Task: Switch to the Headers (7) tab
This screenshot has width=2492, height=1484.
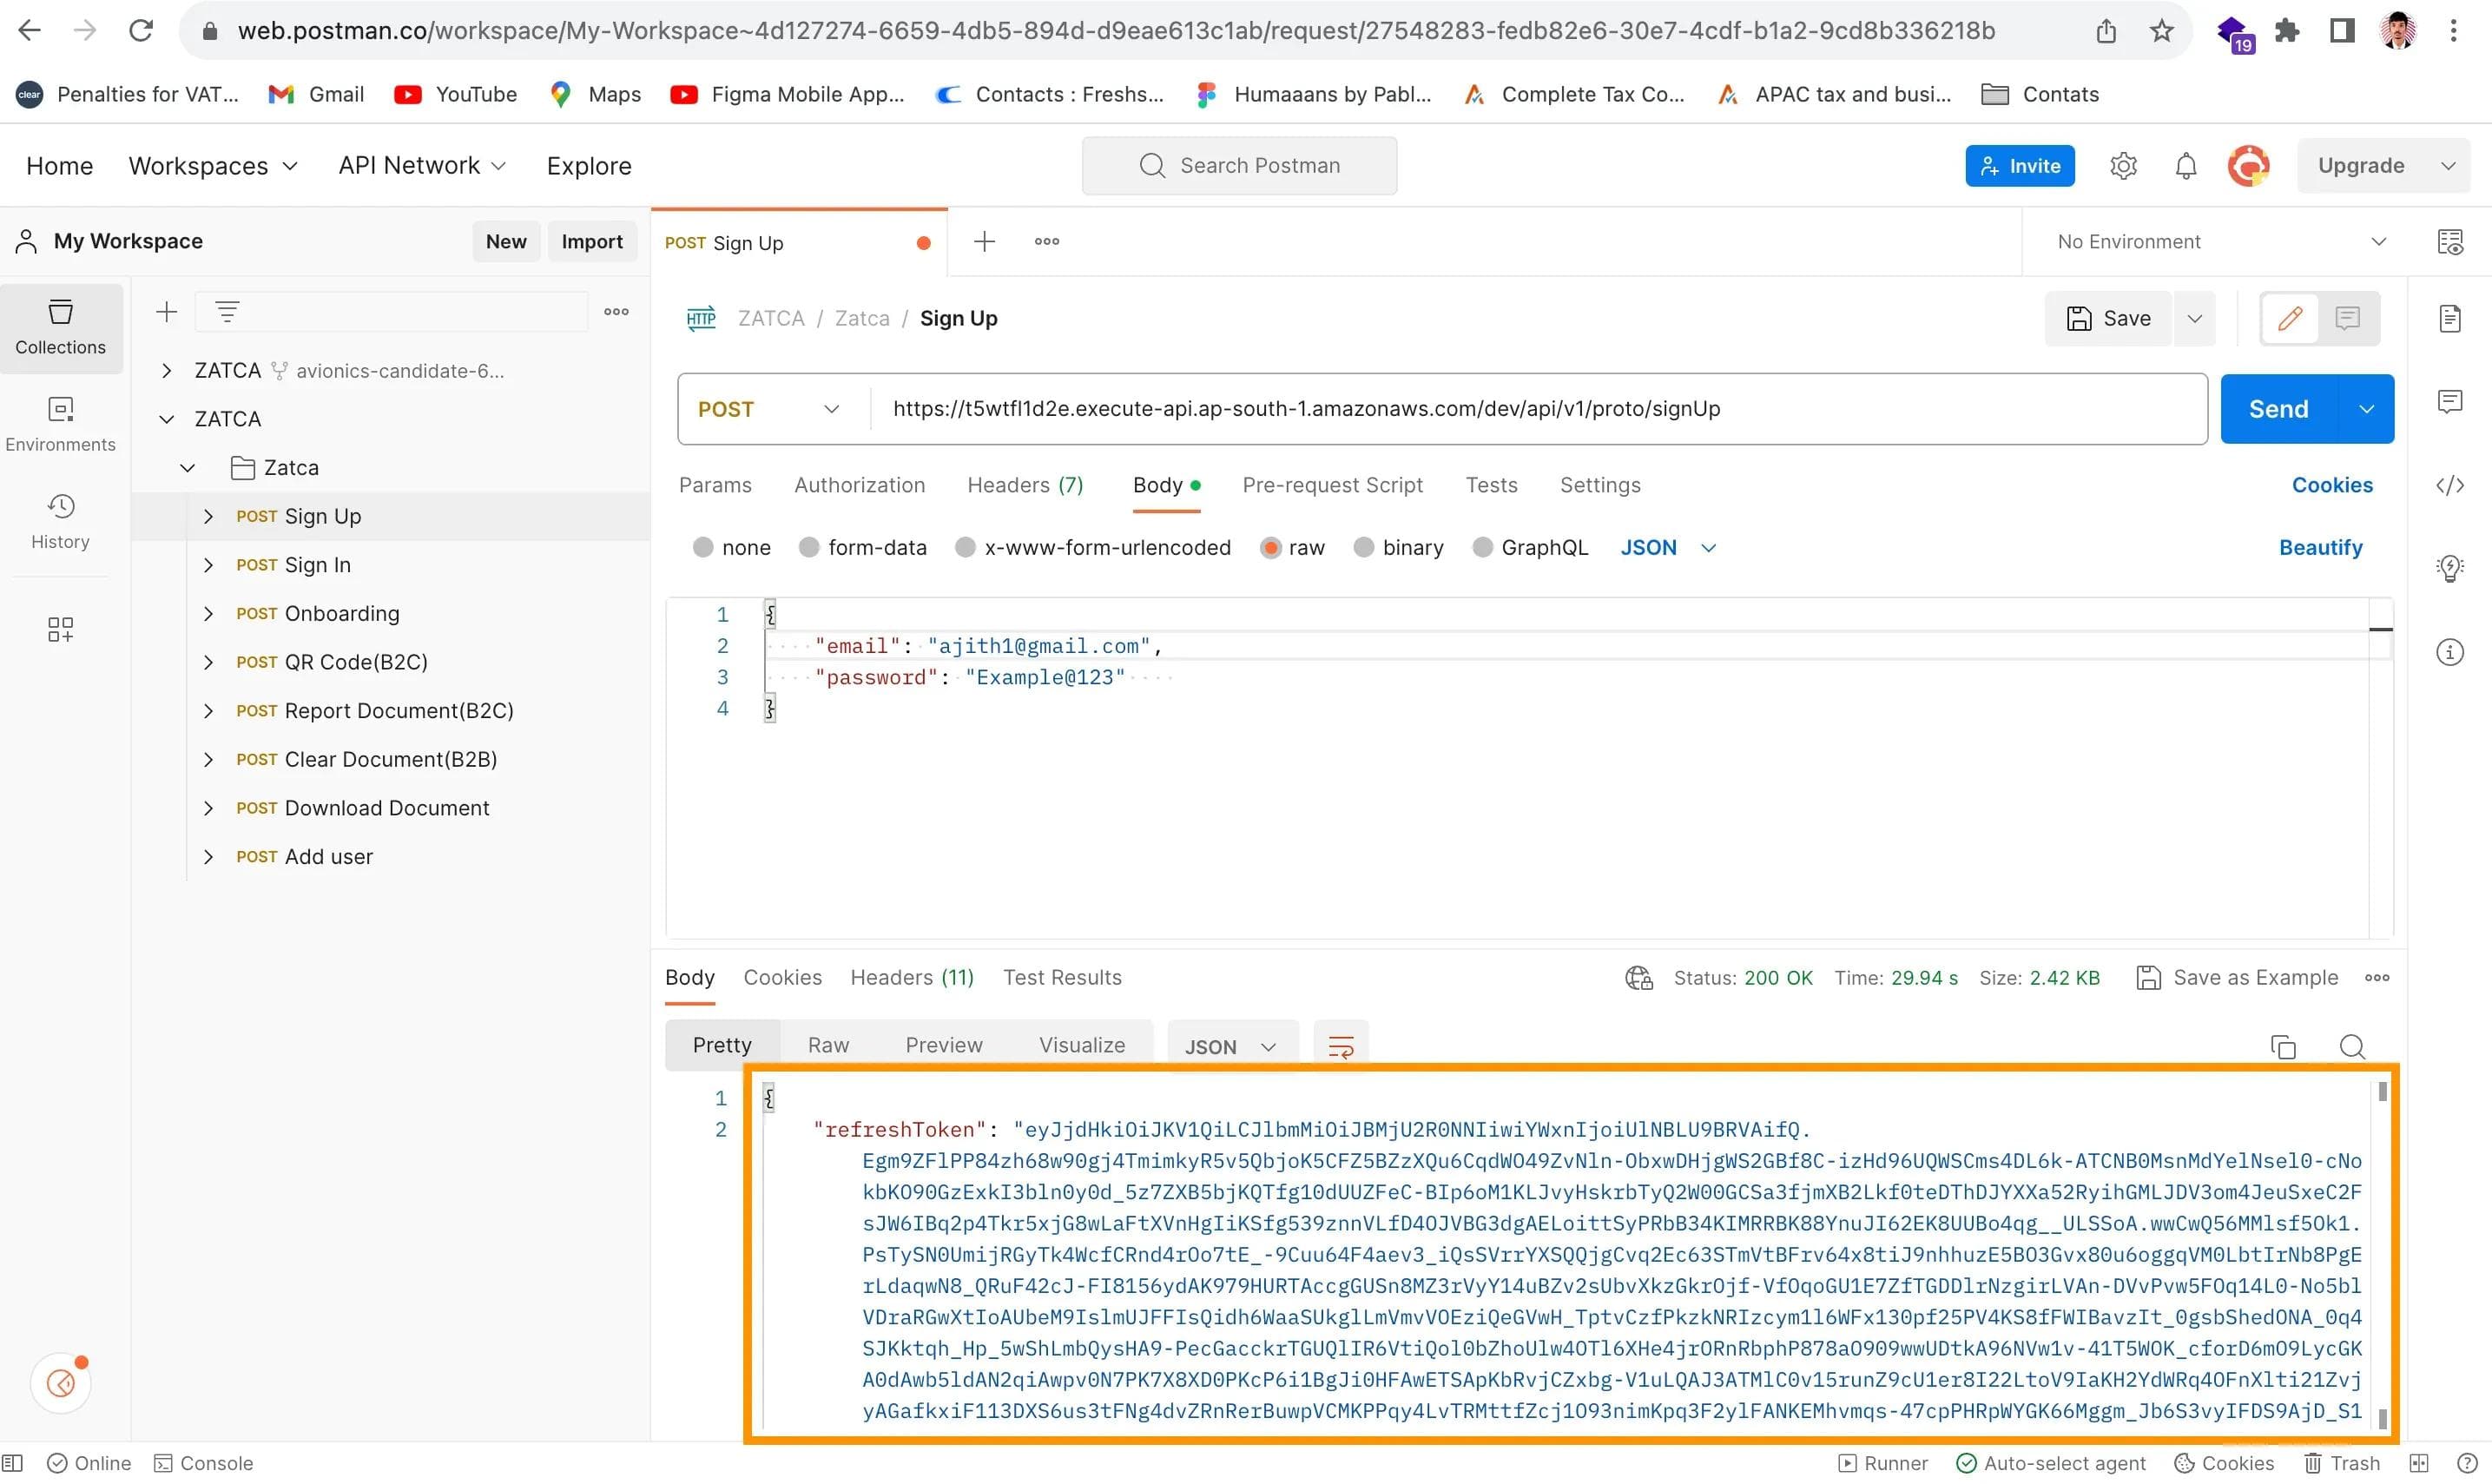Action: pyautogui.click(x=1025, y=486)
